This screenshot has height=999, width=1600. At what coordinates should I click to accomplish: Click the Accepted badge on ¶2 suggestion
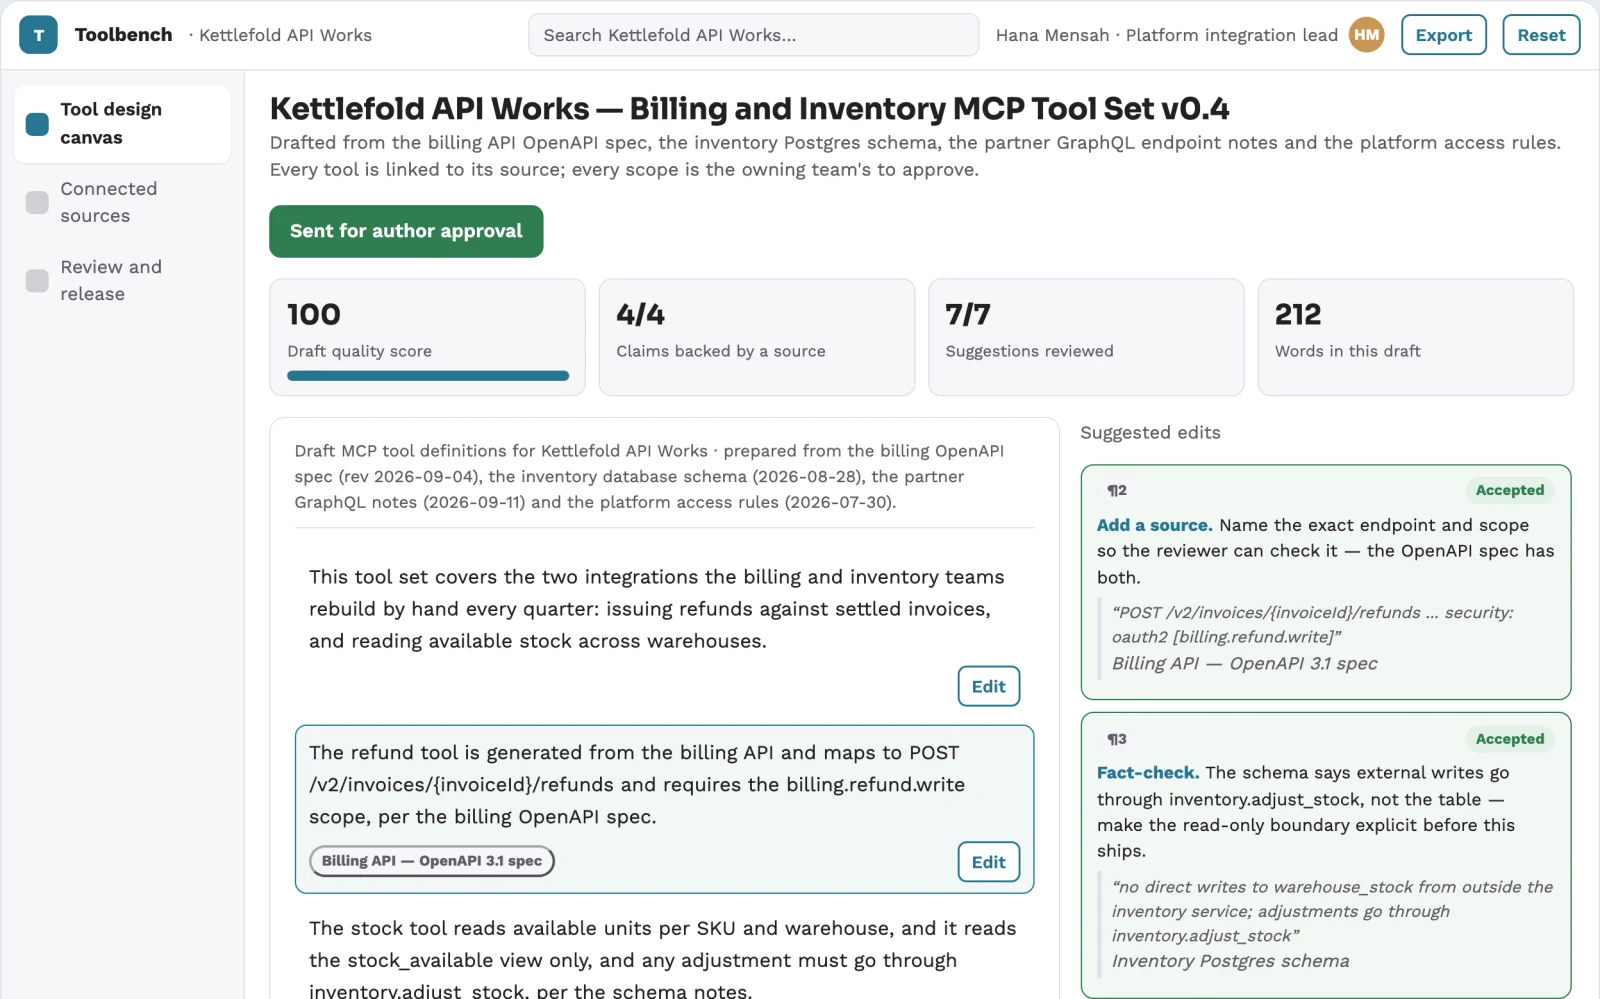tap(1510, 490)
